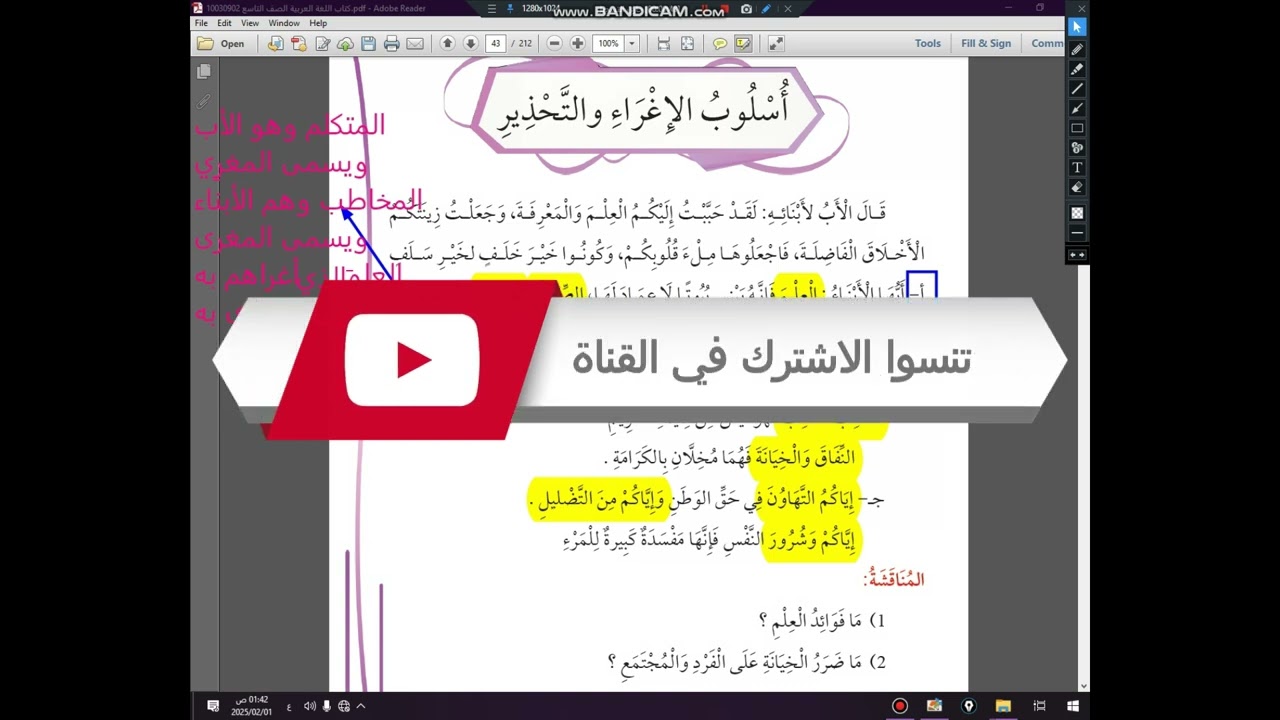Expand hidden system tray icons chevron

coord(361,706)
